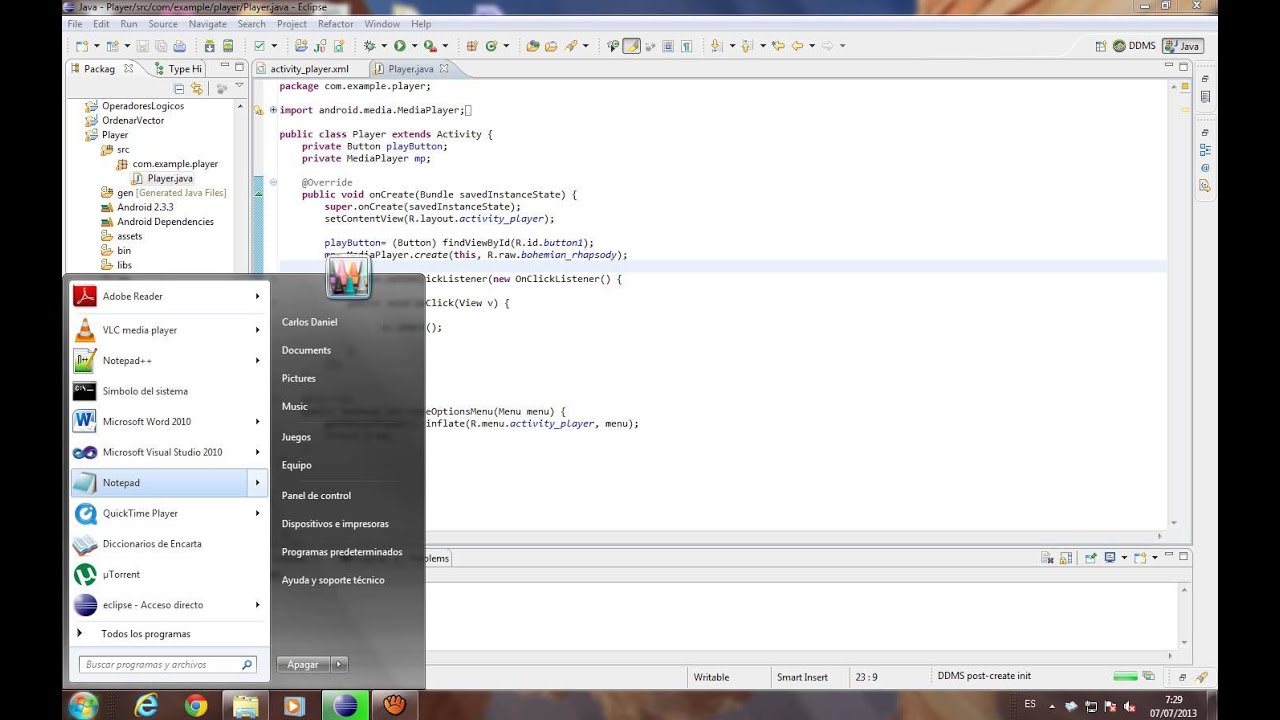The image size is (1280, 720).
Task: Open the Music library link
Action: (x=295, y=406)
